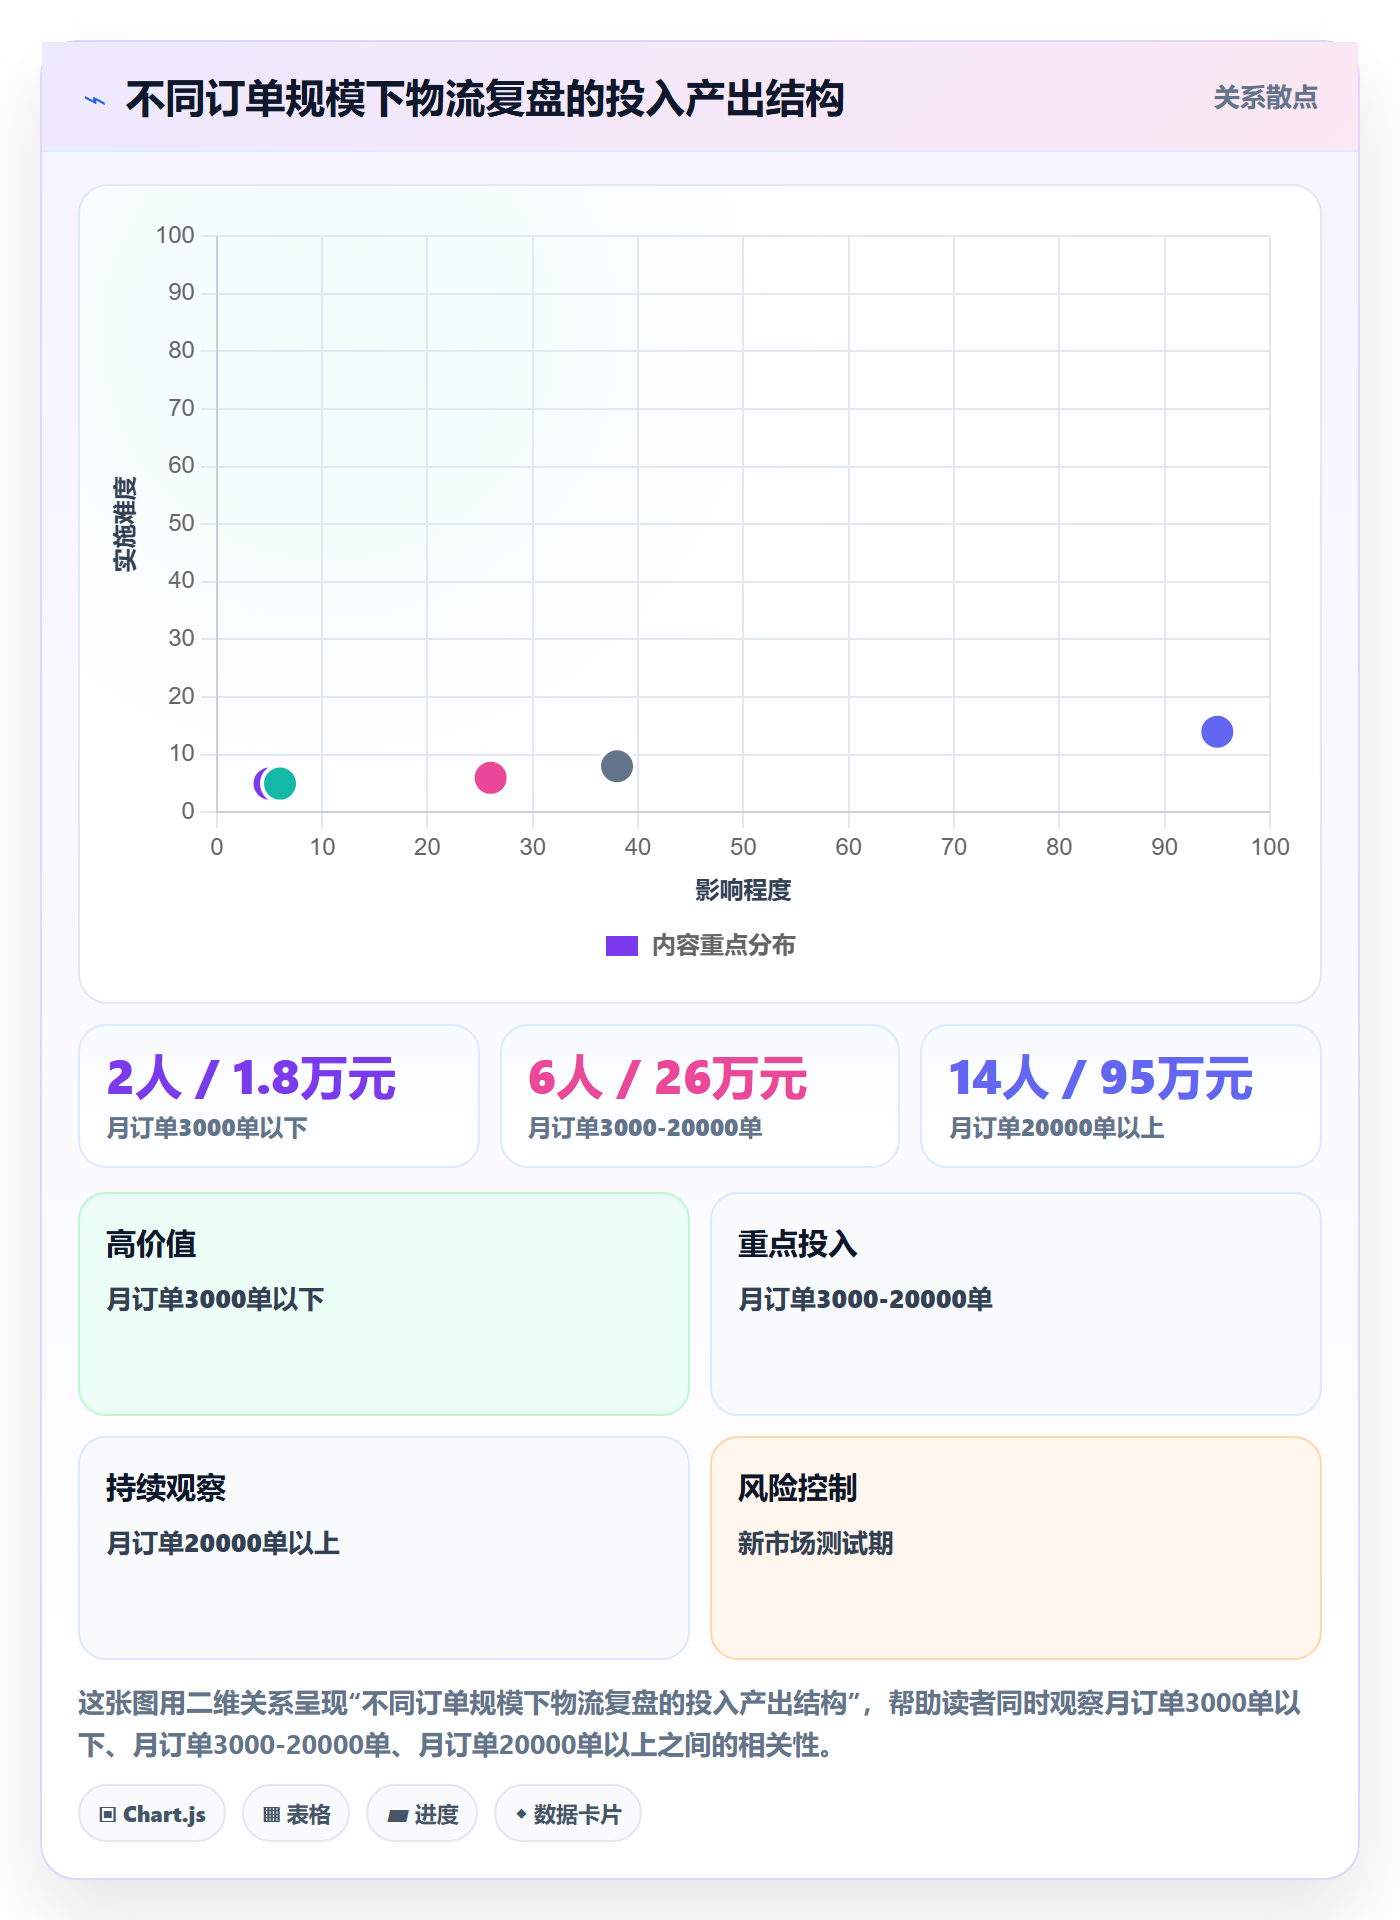Click the blue data point near 95 on the chart
This screenshot has height=1920, width=1400.
pos(1217,731)
